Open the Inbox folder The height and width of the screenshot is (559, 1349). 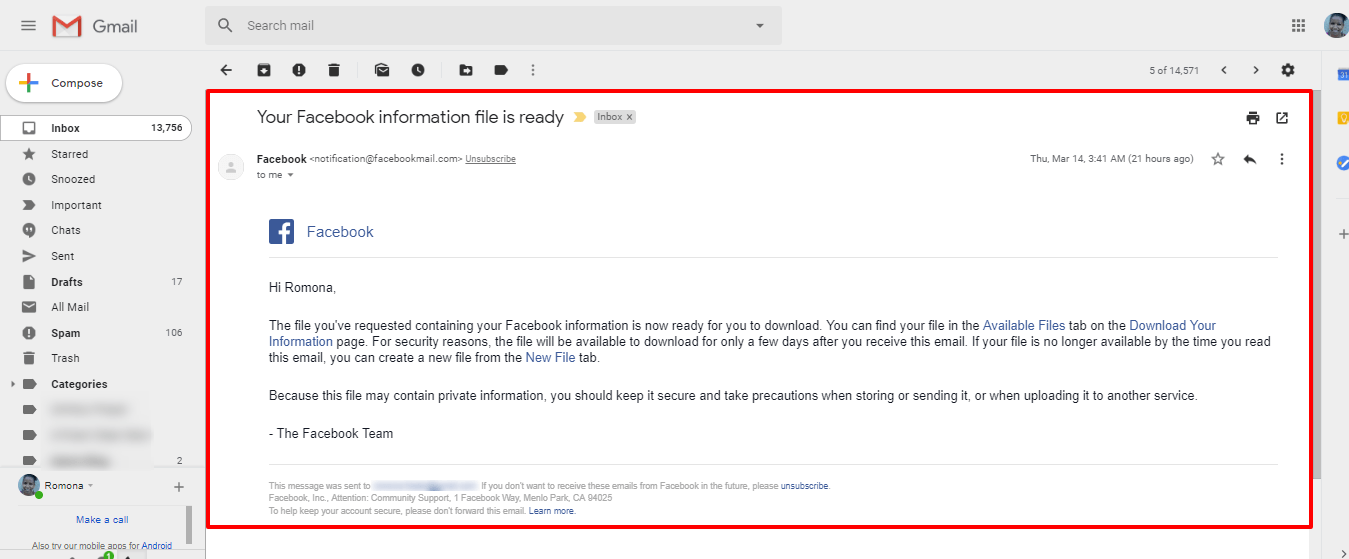tap(96, 128)
